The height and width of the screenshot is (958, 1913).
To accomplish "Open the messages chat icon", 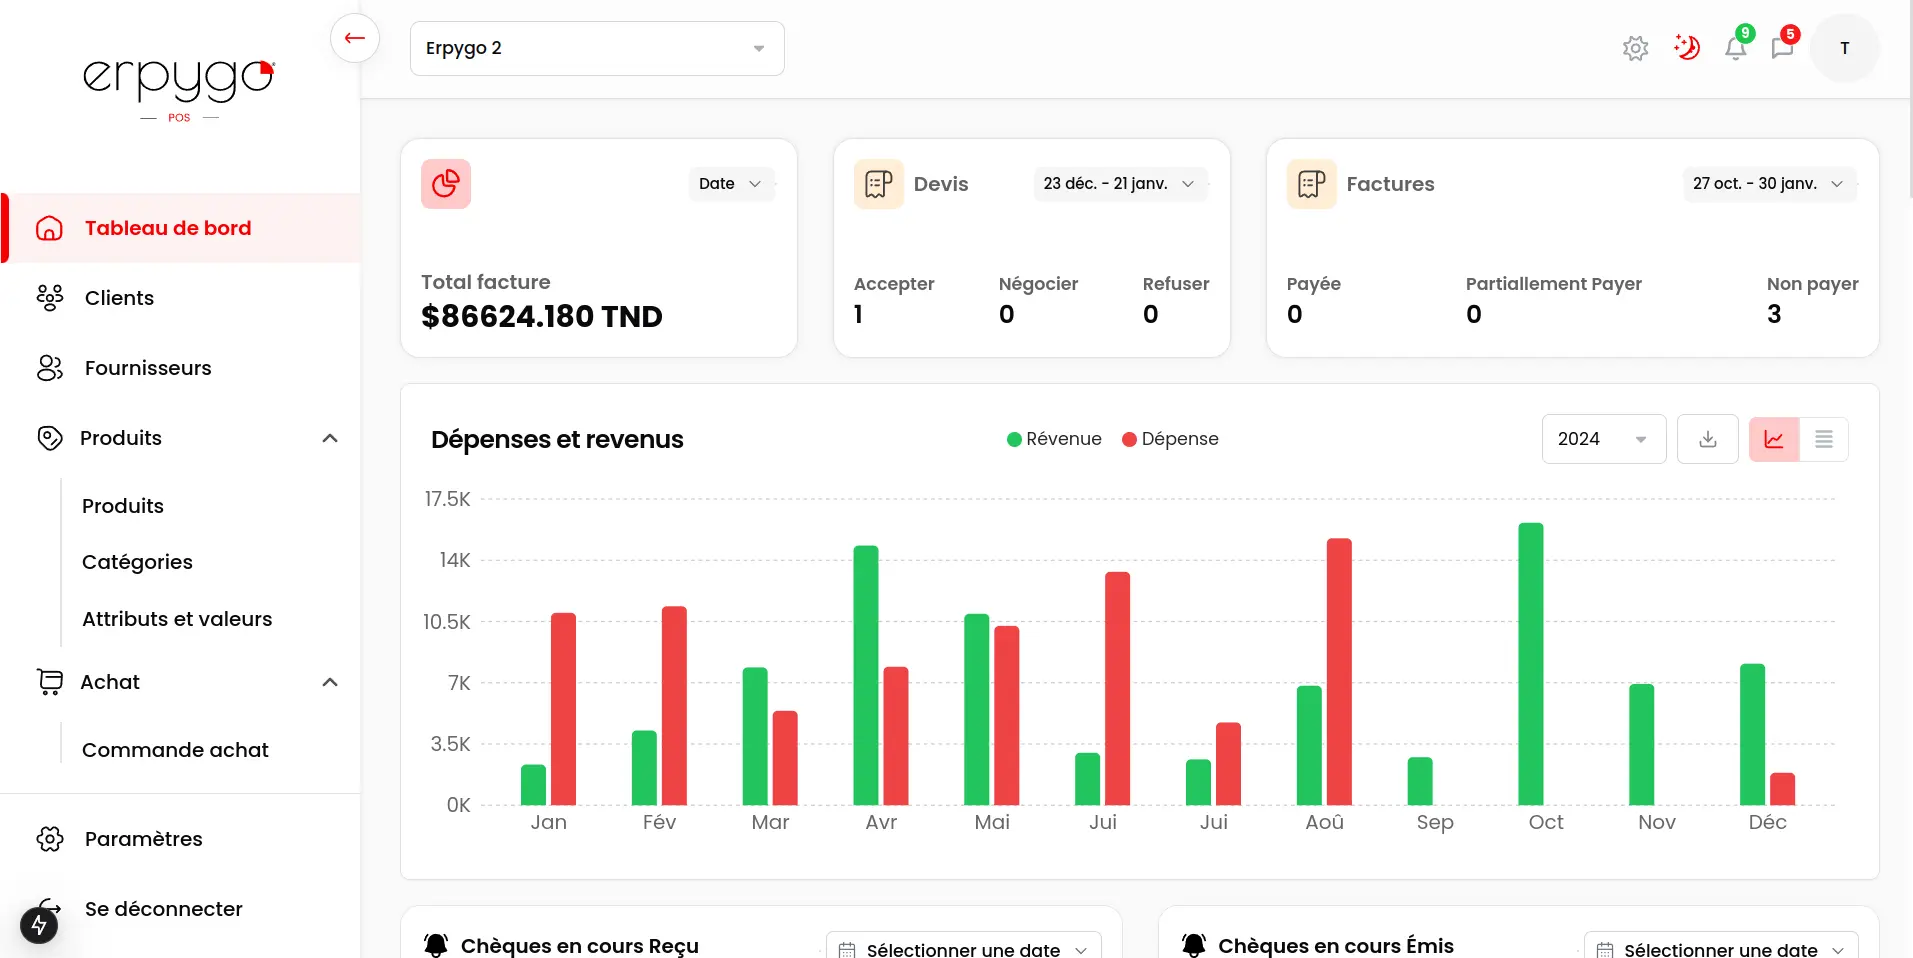I will click(x=1782, y=48).
